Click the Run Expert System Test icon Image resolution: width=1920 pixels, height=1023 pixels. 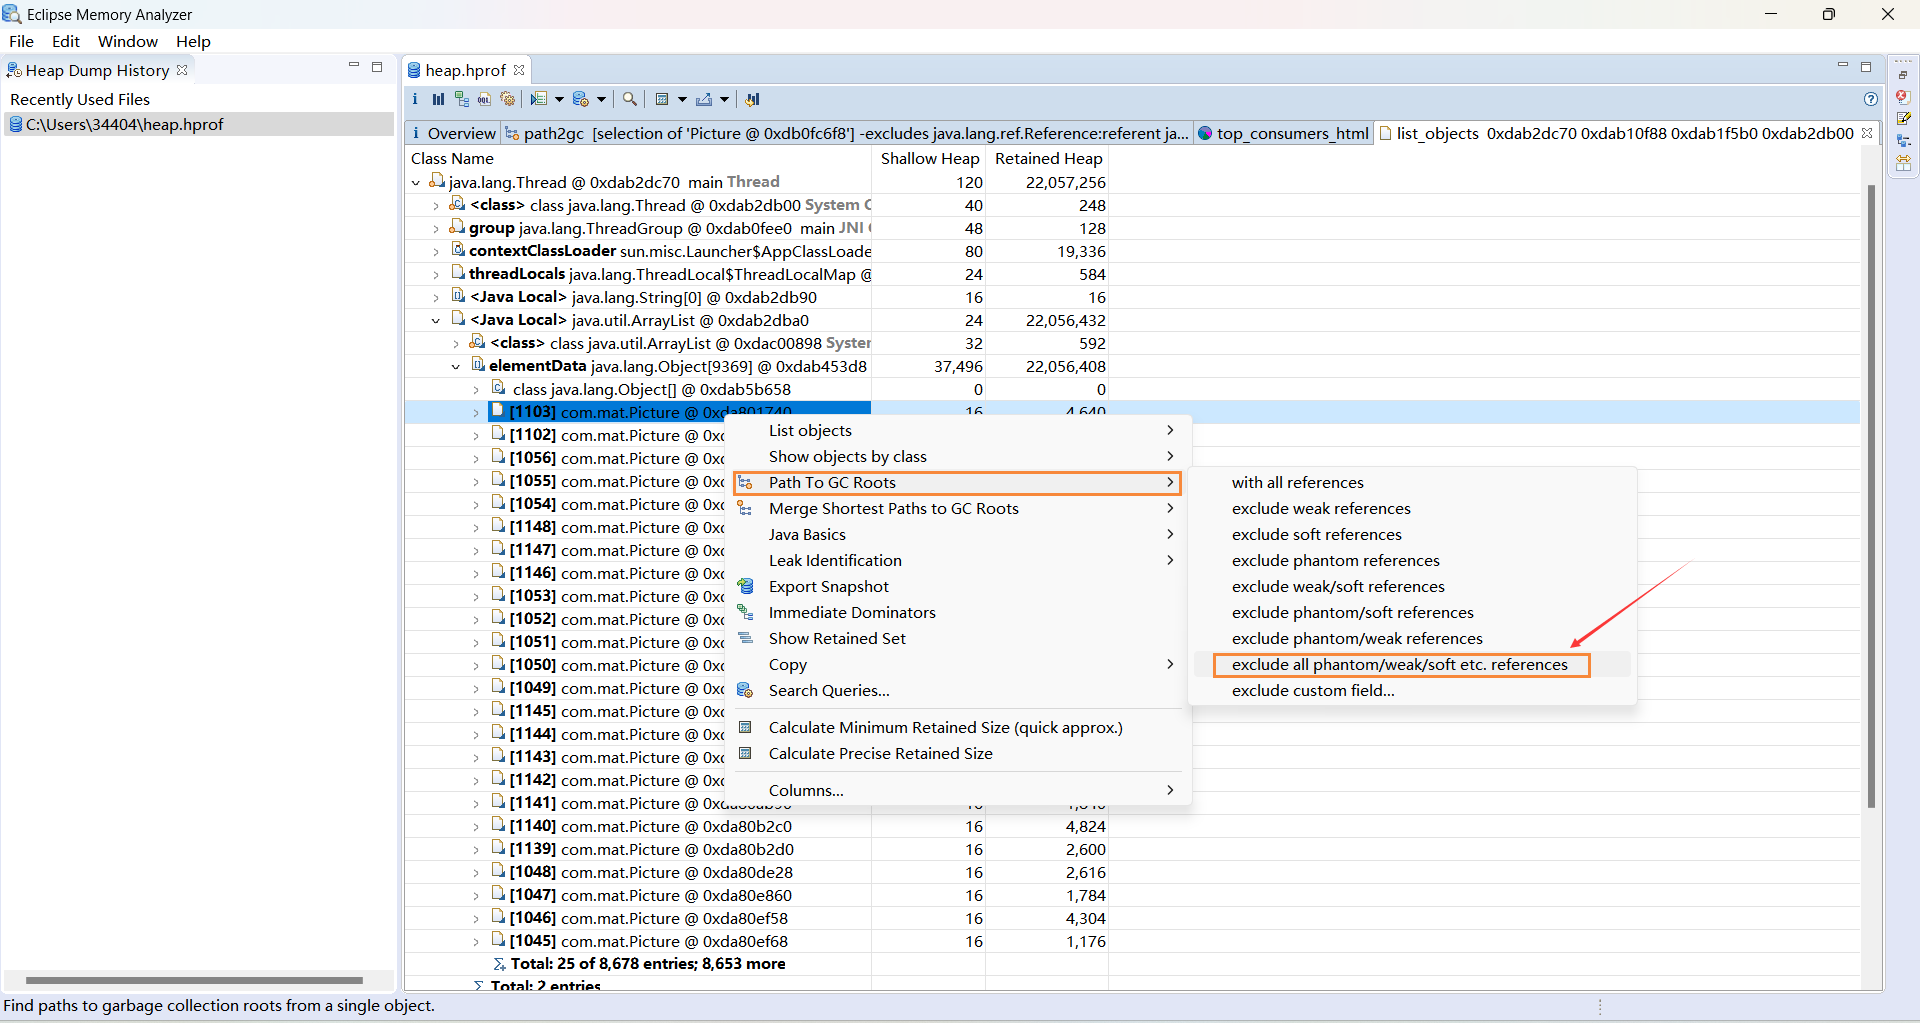[539, 99]
